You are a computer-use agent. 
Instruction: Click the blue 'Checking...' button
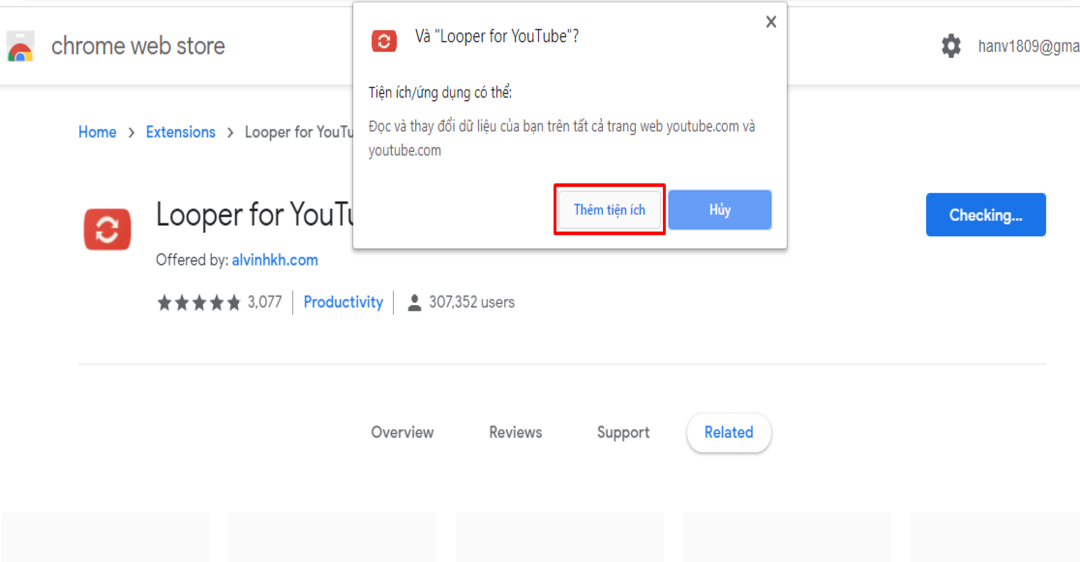click(x=986, y=215)
